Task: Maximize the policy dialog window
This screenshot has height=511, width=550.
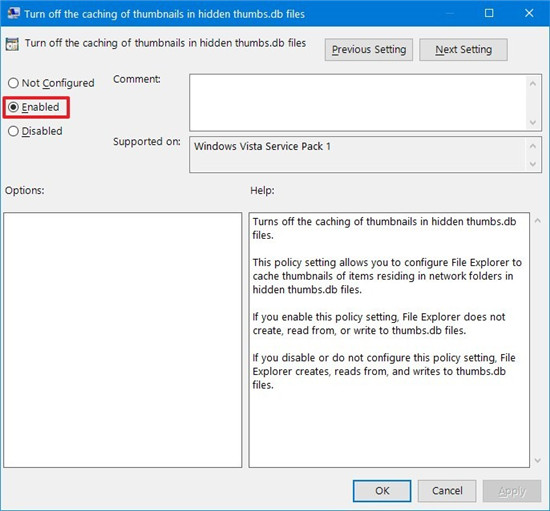Action: pyautogui.click(x=489, y=13)
